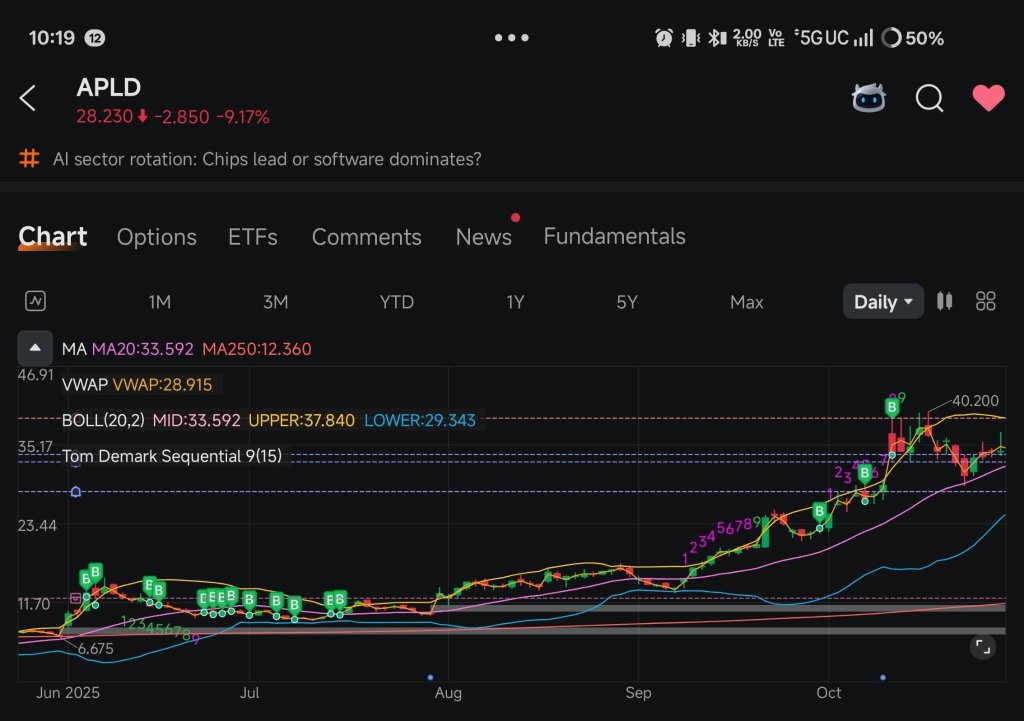Open the candlestick chart style icon
Screen dimensions: 1024x721
(944, 301)
